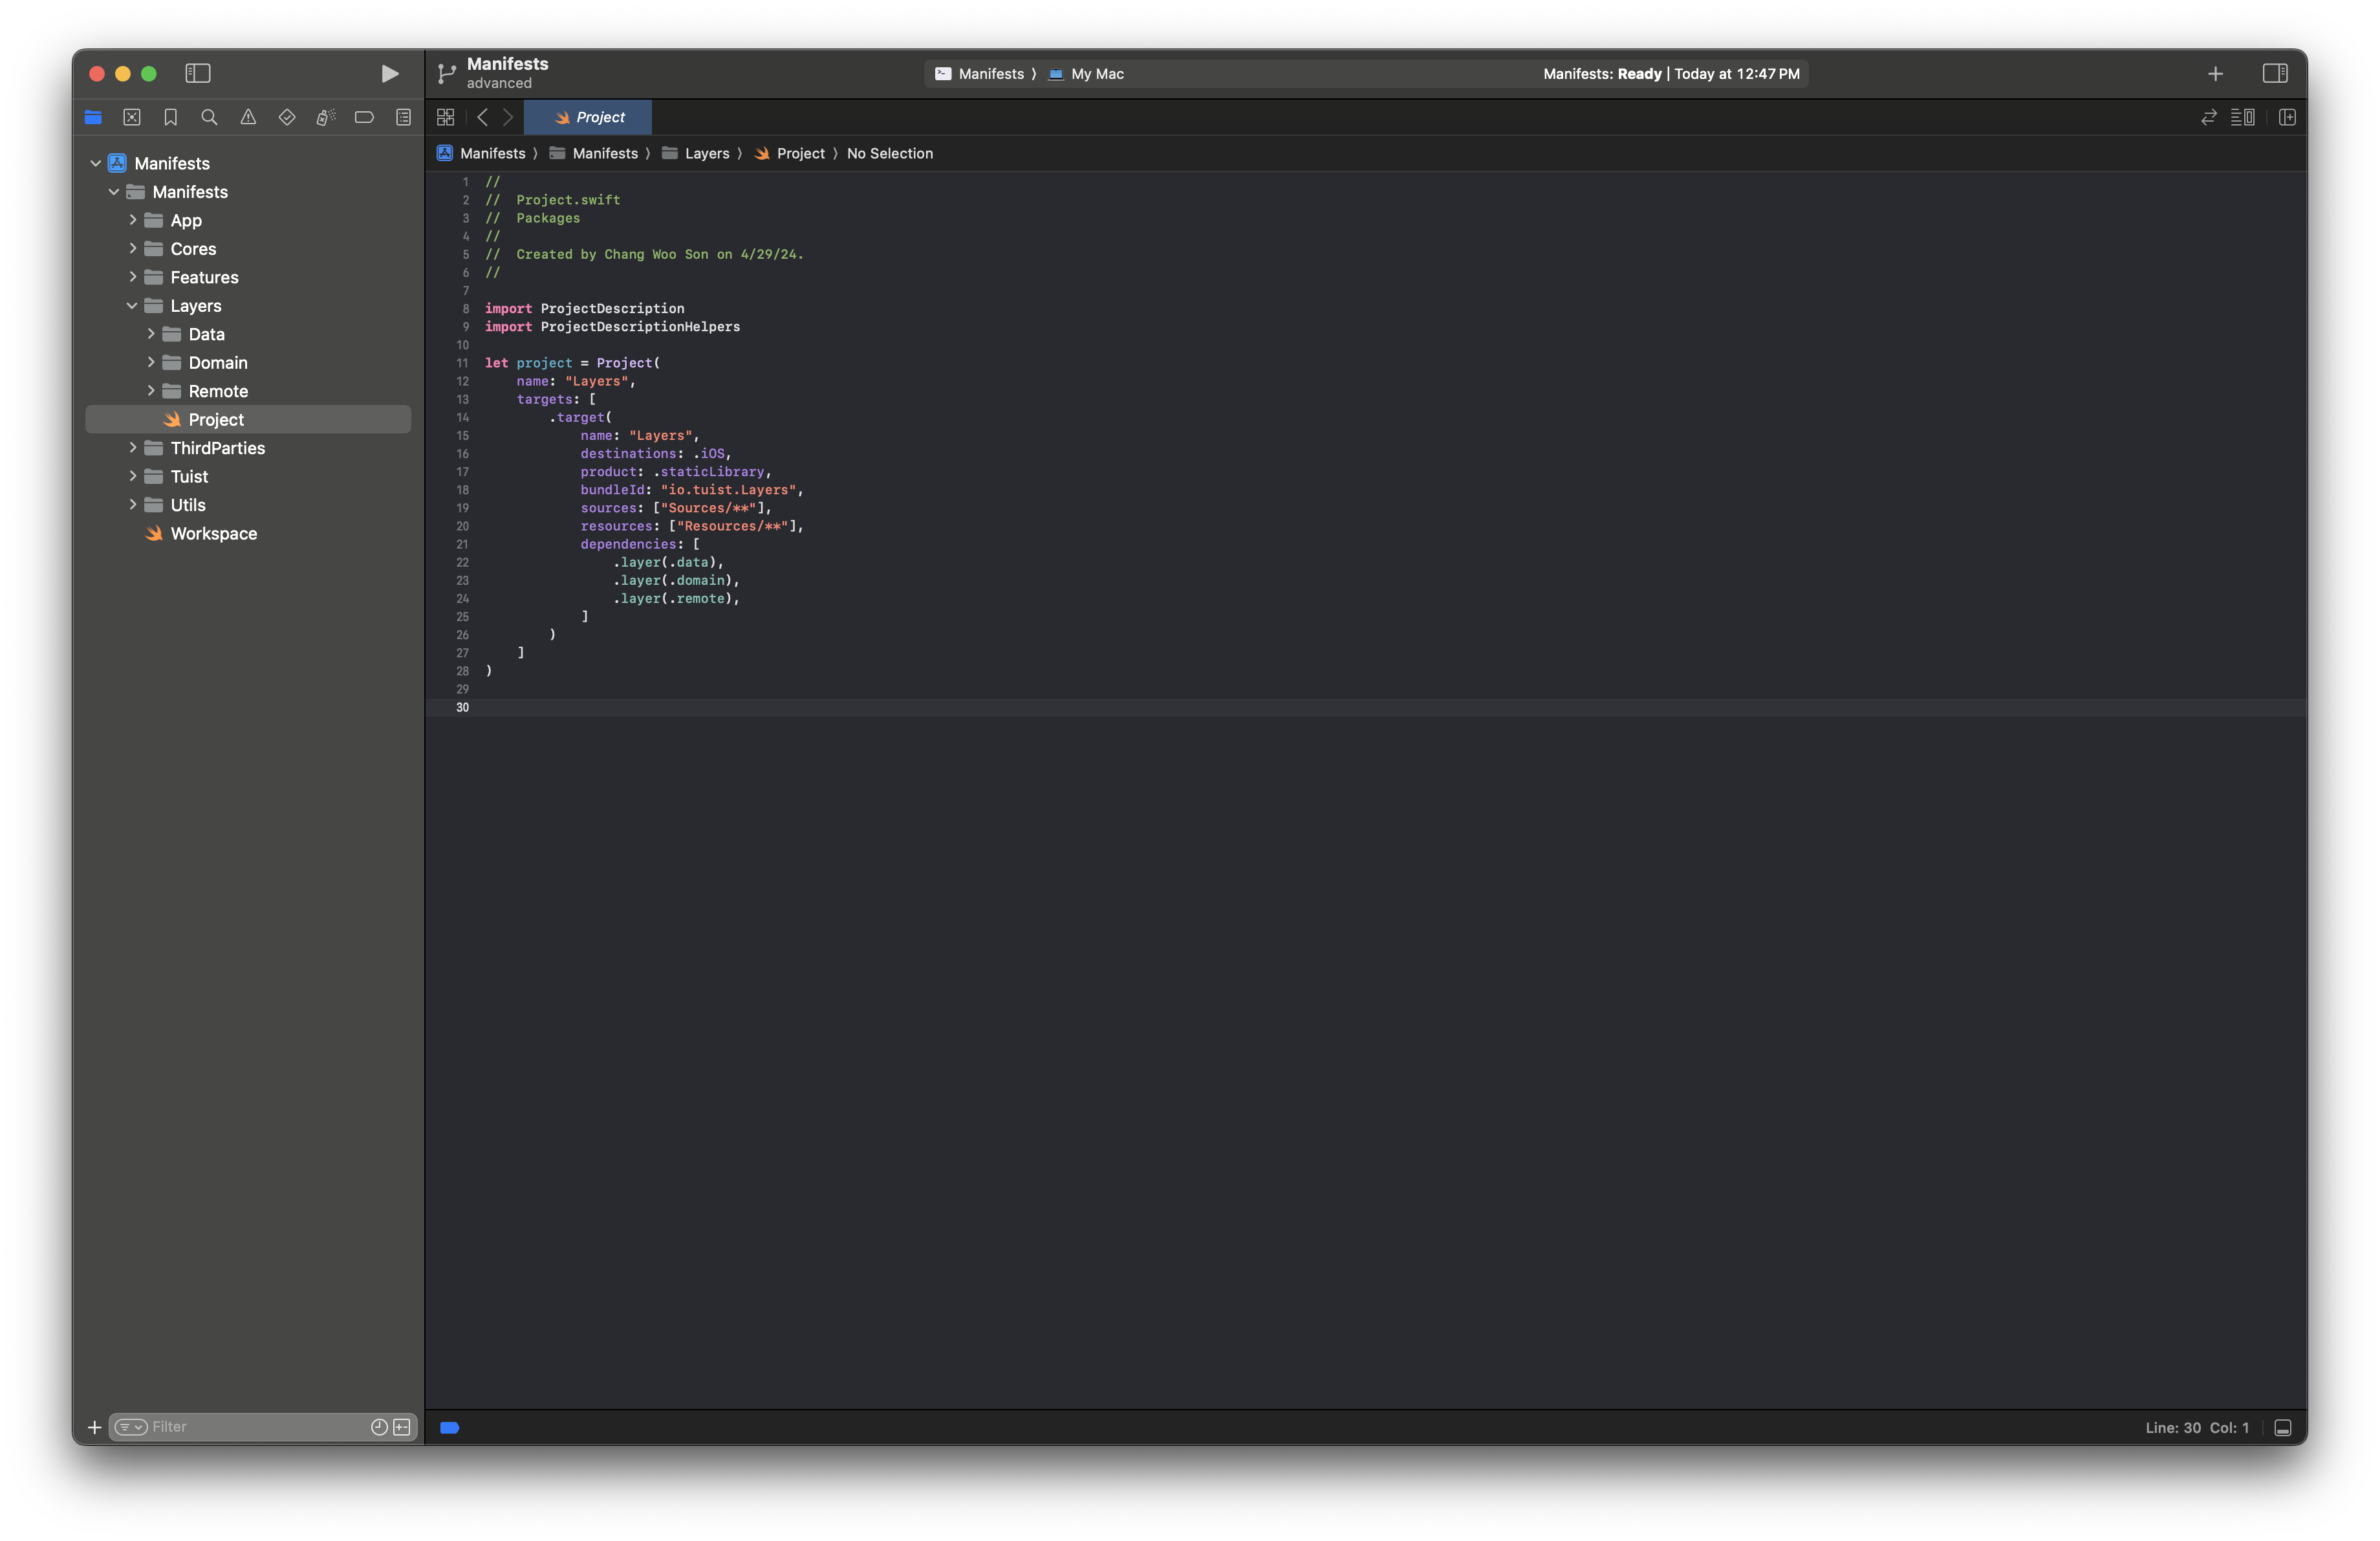Toggle the inspectors panel on the right

[2275, 73]
